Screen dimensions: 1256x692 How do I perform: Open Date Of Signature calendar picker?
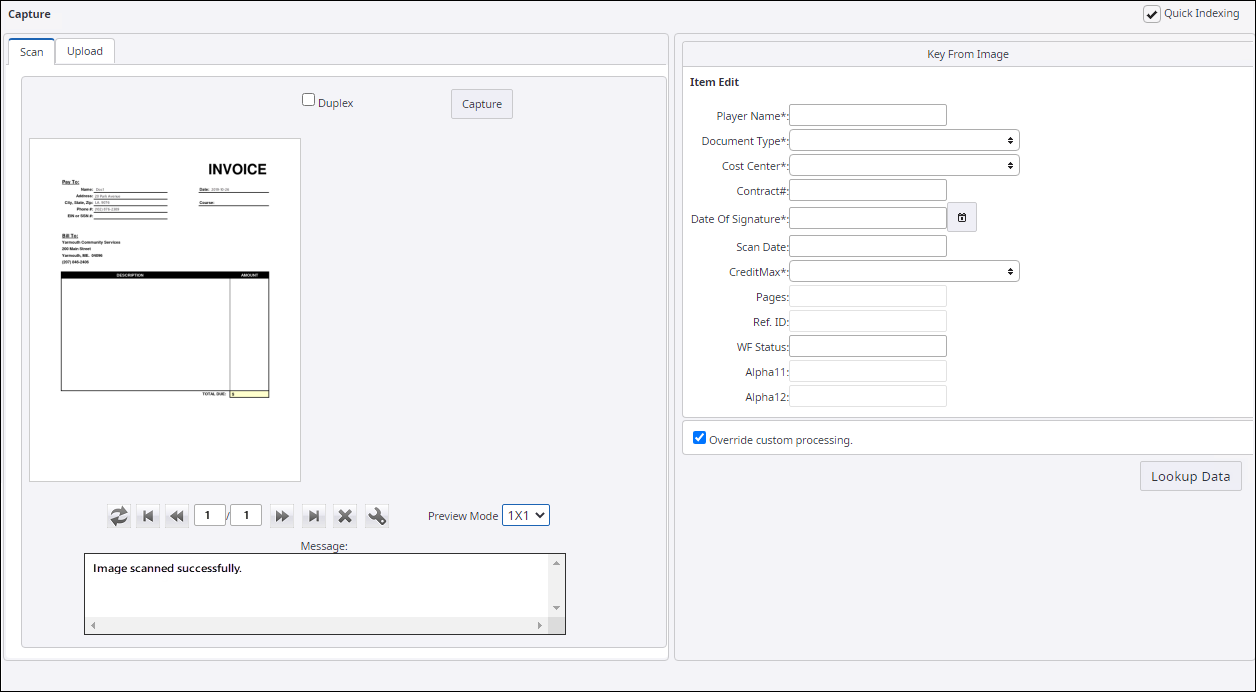961,218
